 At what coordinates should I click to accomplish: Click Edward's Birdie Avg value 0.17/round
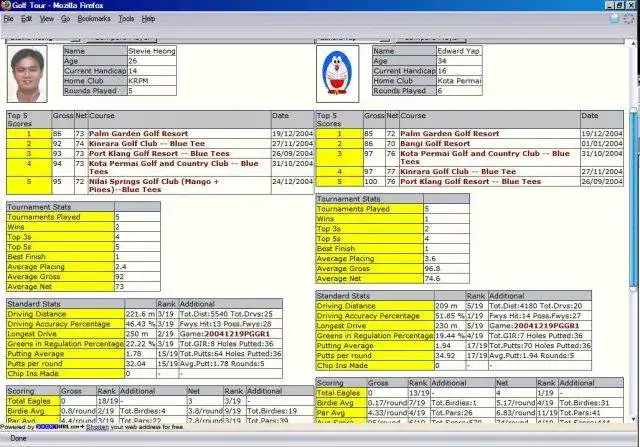click(387, 403)
